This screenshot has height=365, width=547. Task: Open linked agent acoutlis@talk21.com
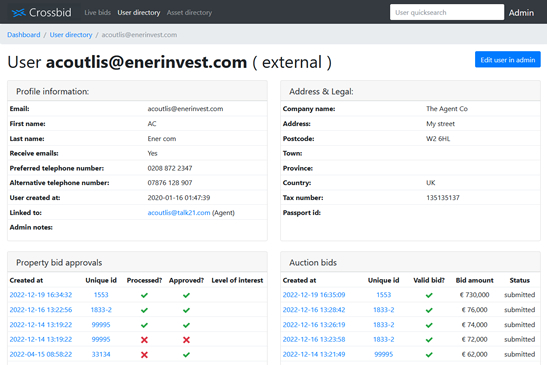pos(179,213)
